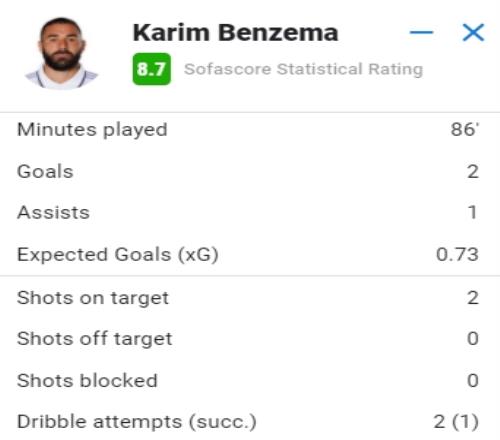Click the Goals value of 2
Screen dimensions: 500x440
coord(473,172)
